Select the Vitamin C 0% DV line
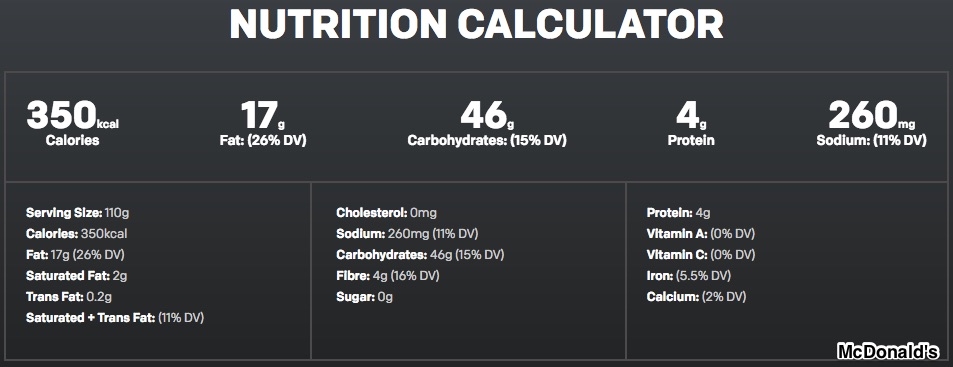The width and height of the screenshot is (953, 367). pos(701,255)
